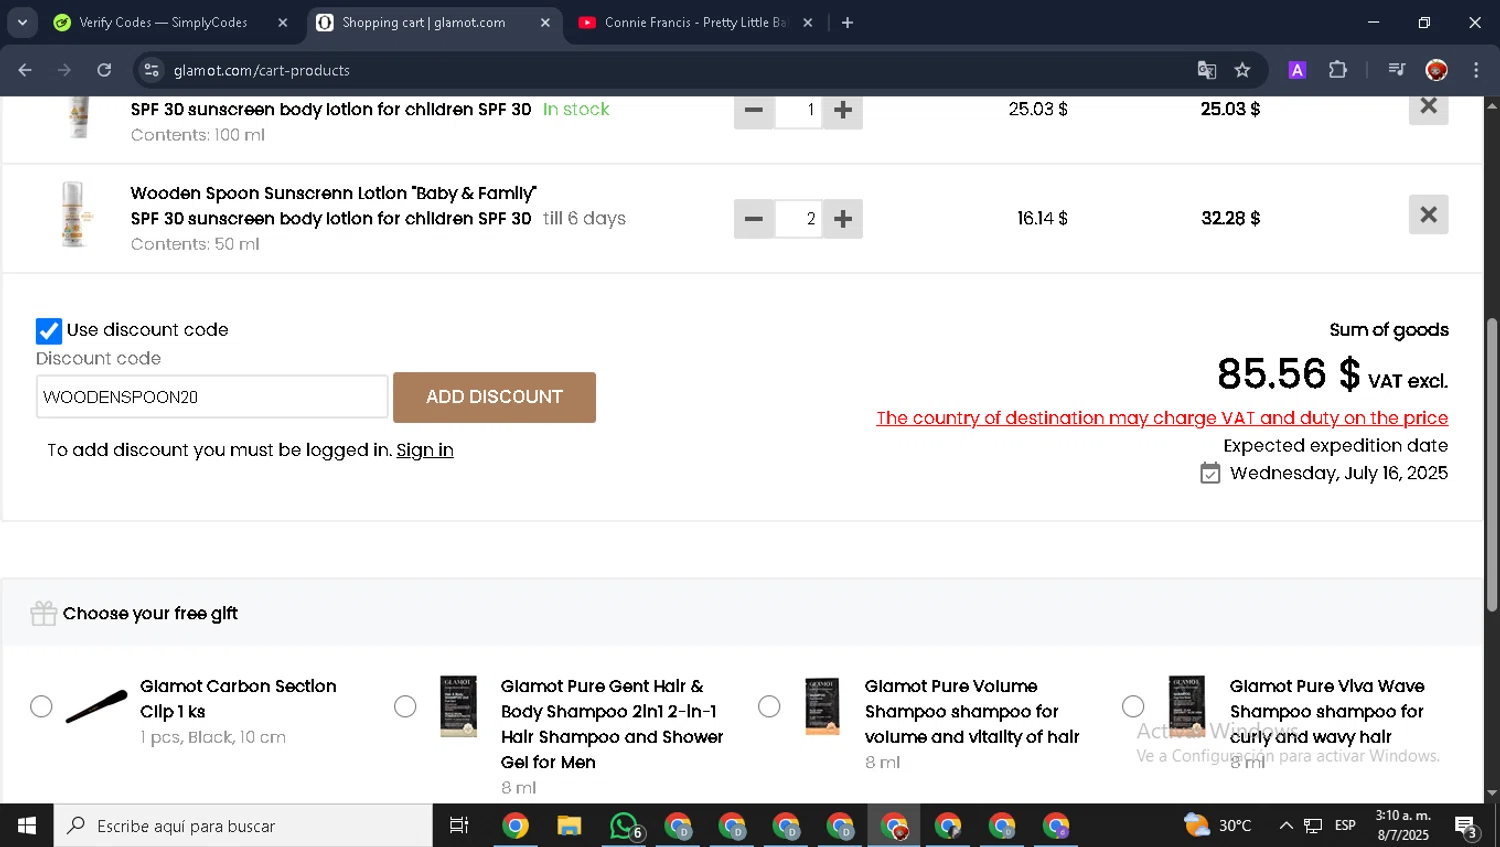Click the ADD DISCOUNT button
The image size is (1500, 847).
[x=494, y=397]
